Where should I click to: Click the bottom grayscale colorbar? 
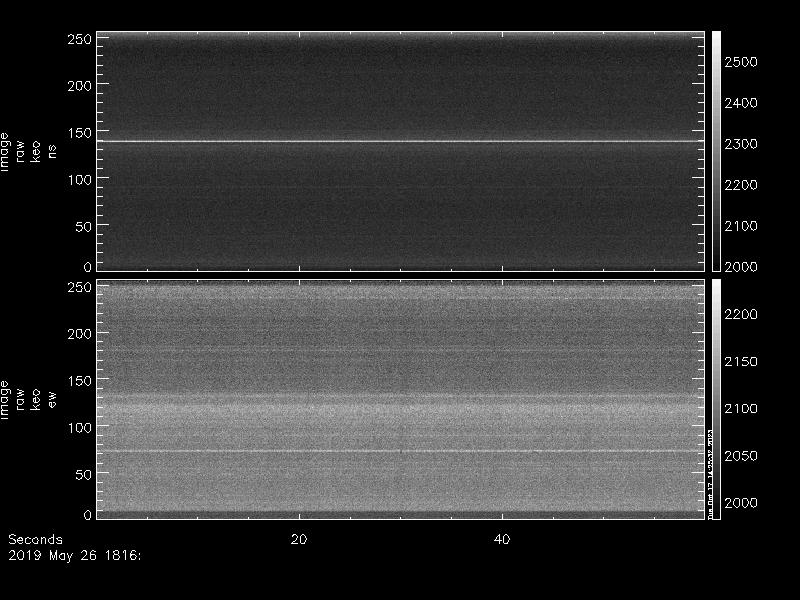click(716, 399)
